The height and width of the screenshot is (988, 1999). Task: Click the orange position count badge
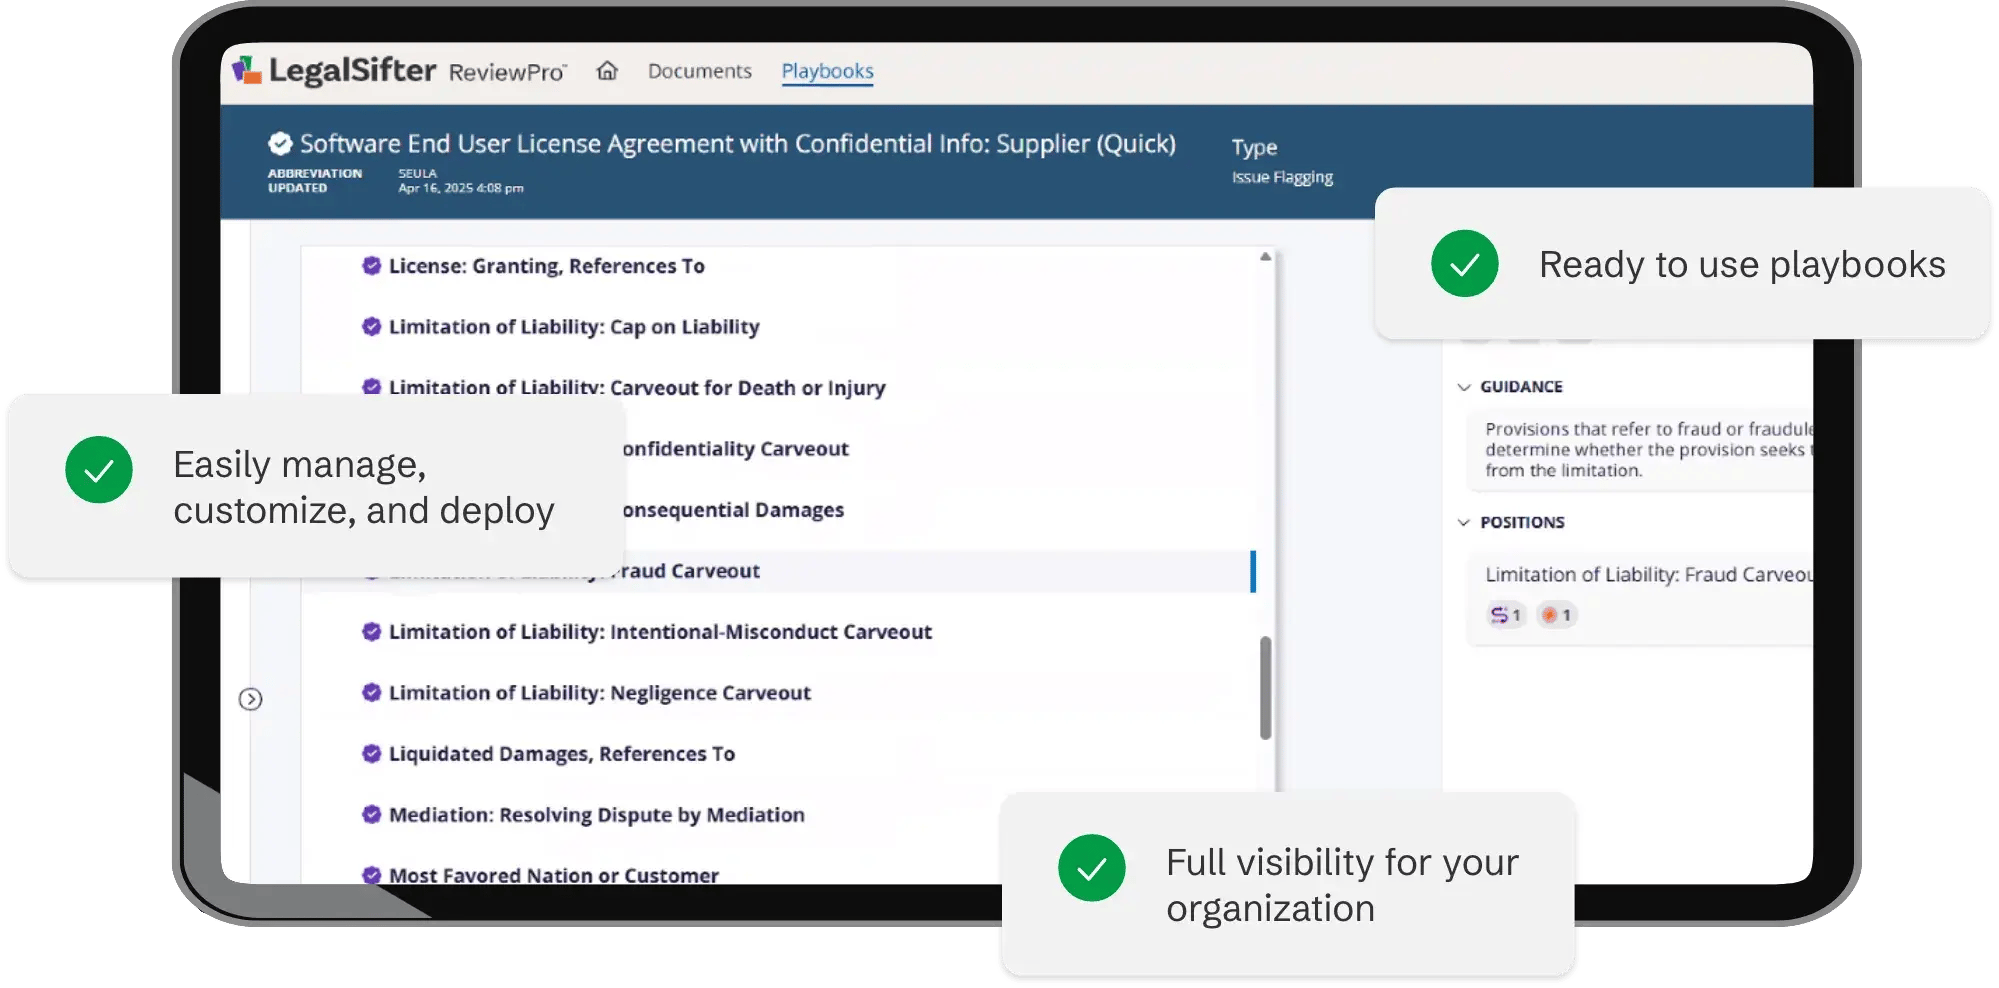point(1556,615)
